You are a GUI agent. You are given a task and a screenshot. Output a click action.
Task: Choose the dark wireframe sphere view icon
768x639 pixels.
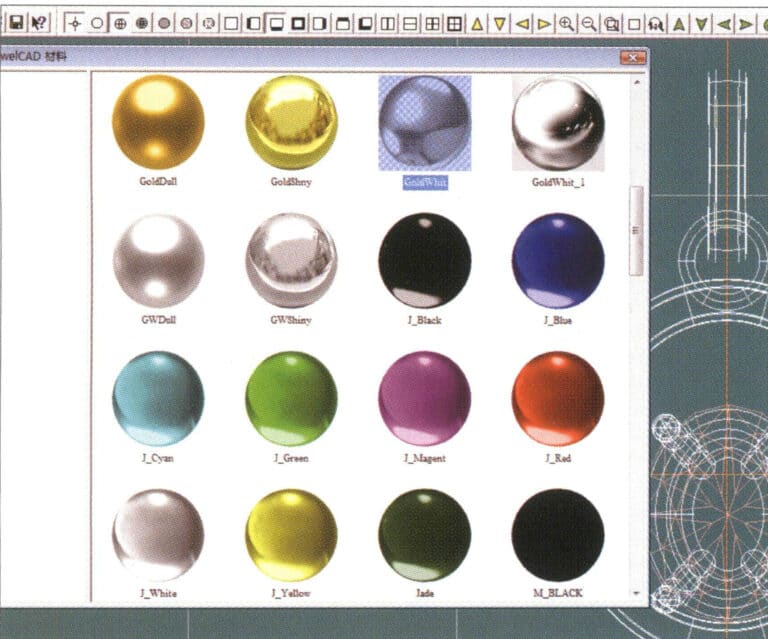click(142, 23)
